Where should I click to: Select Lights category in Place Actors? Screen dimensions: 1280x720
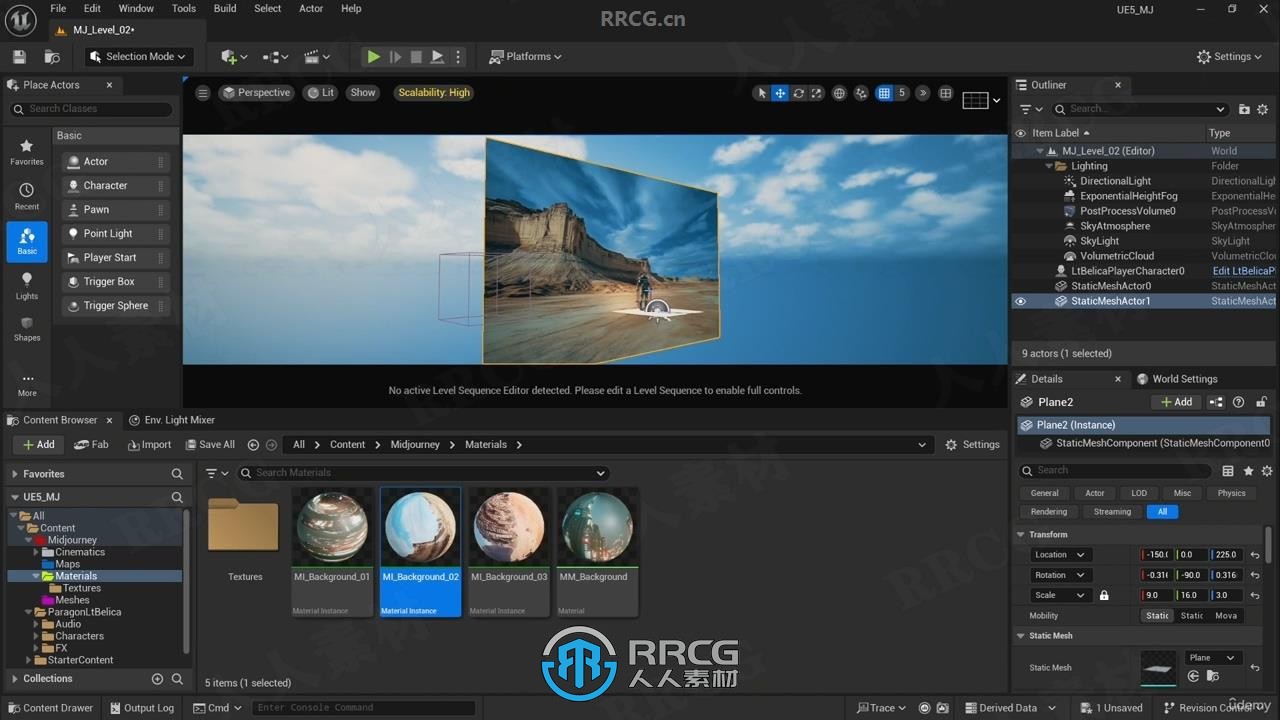coord(27,286)
